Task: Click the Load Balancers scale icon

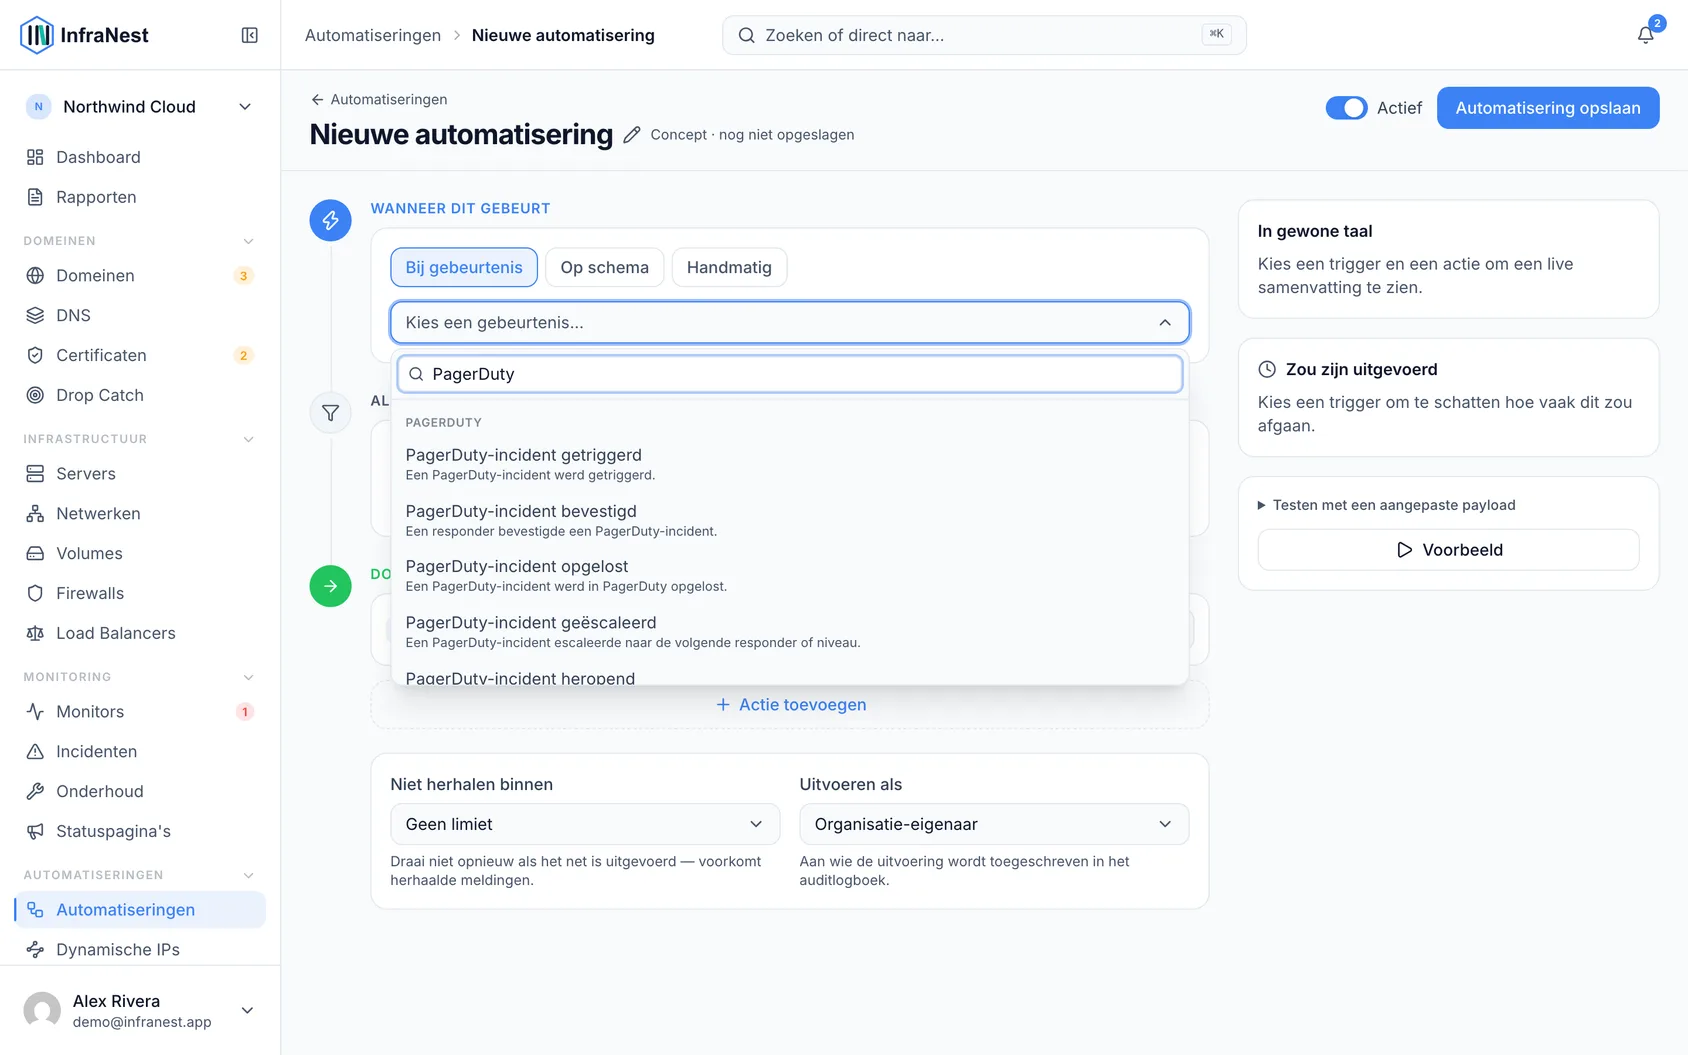Action: [x=35, y=633]
